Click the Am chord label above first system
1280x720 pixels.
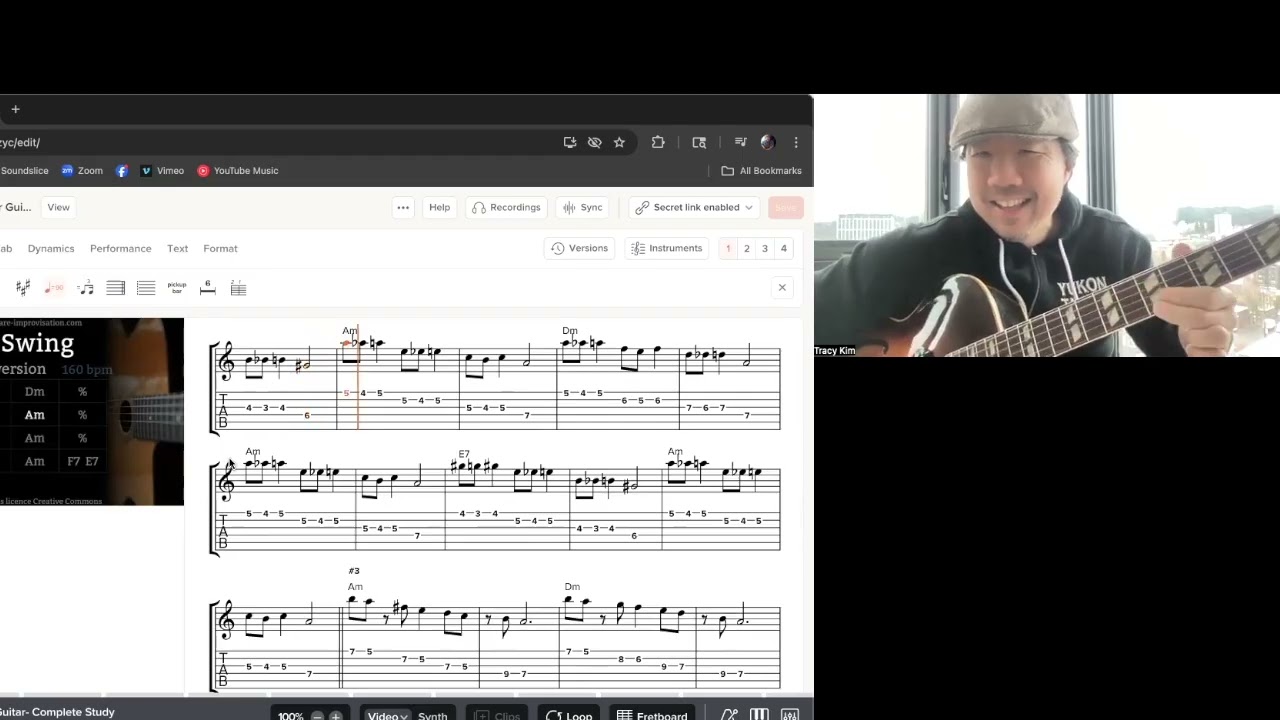tap(349, 331)
